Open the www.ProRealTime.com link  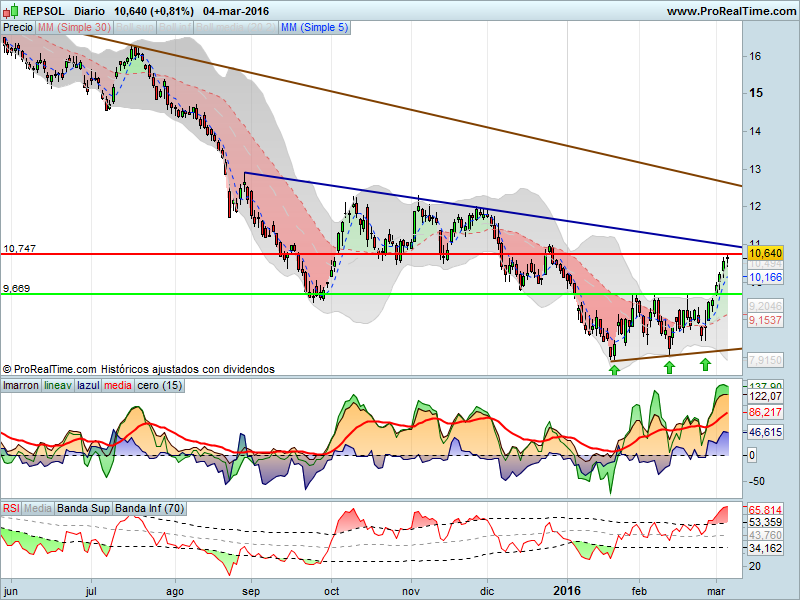[731, 11]
